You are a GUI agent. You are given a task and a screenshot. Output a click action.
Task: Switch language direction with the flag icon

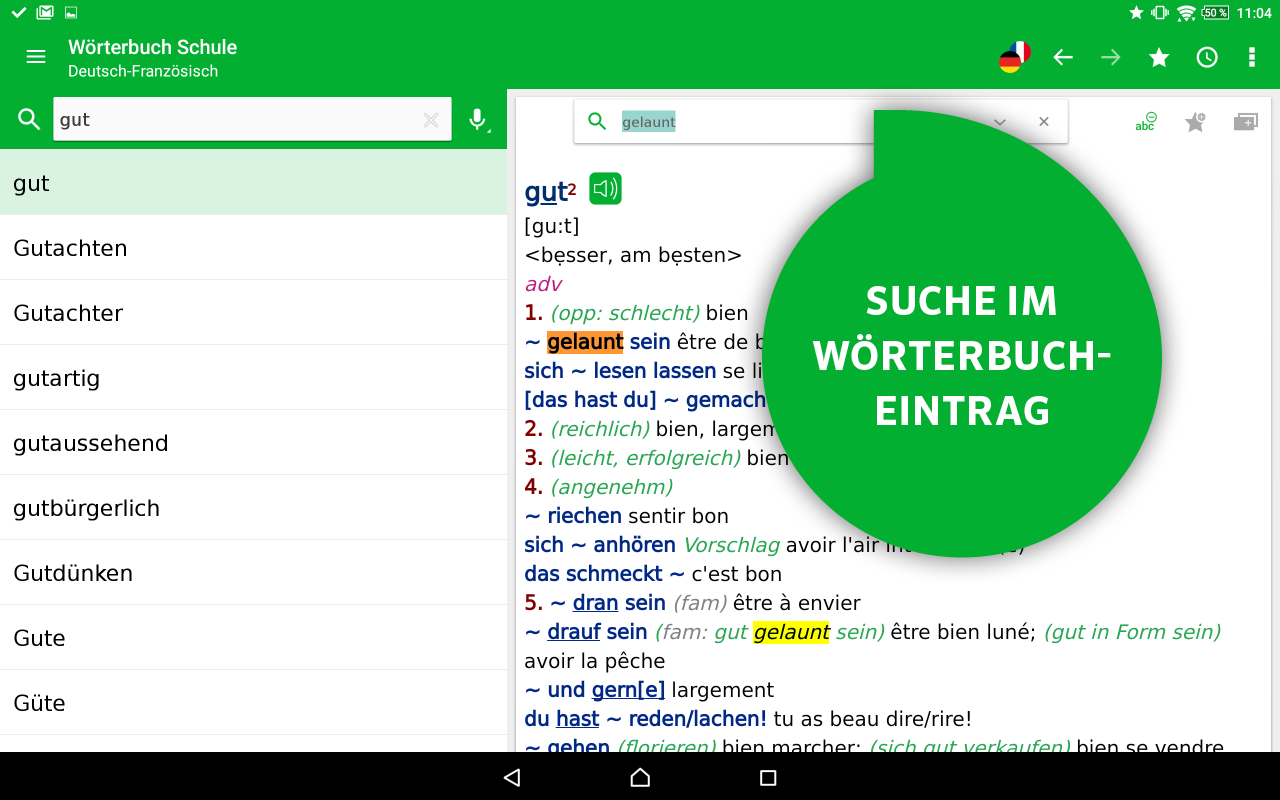(x=1014, y=57)
